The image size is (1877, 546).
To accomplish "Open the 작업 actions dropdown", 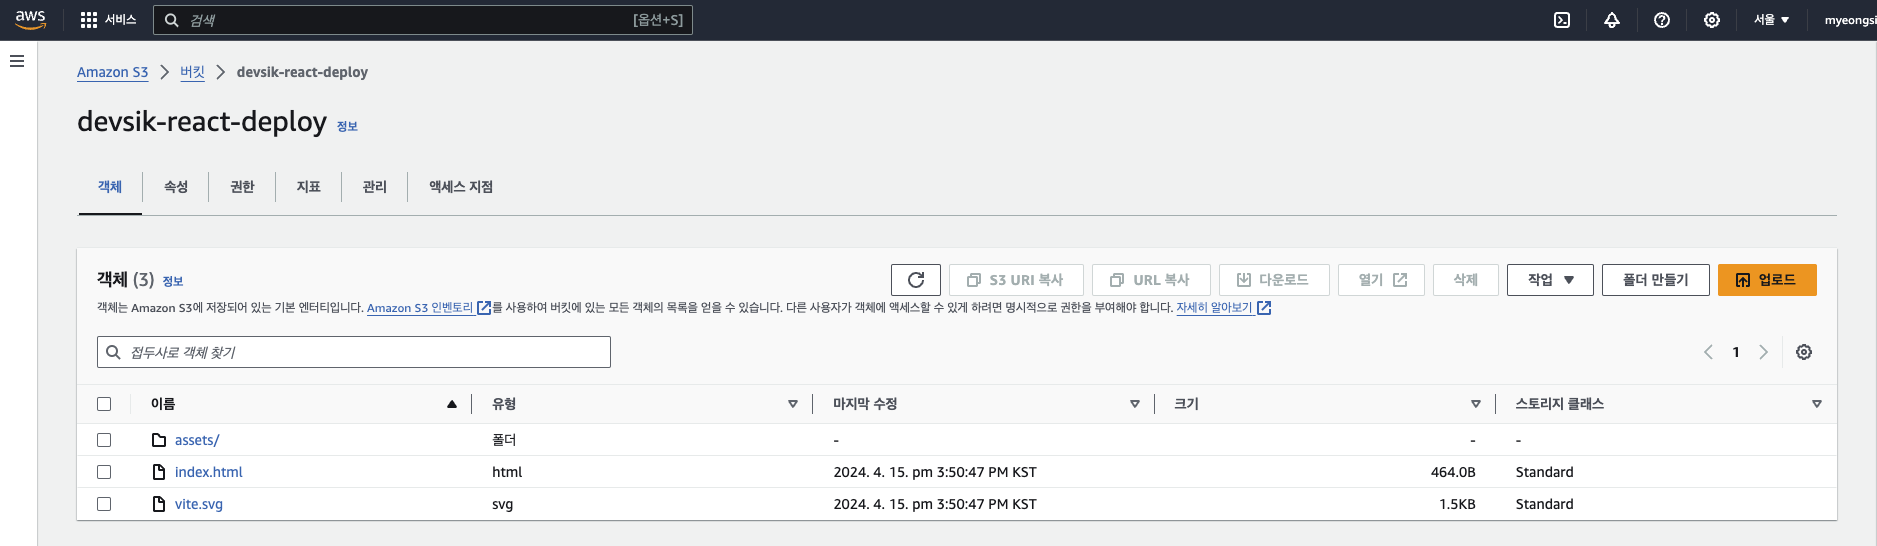I will [1550, 280].
